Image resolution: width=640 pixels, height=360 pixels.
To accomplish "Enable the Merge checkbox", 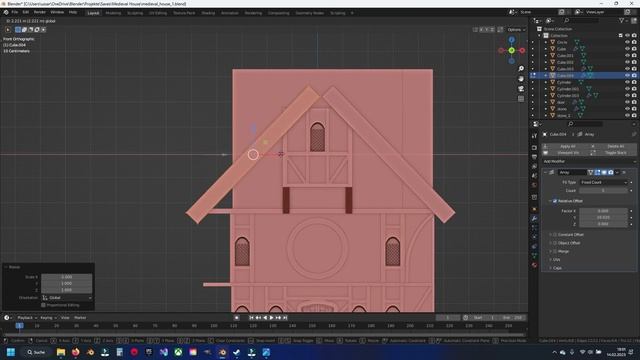I will [x=555, y=251].
